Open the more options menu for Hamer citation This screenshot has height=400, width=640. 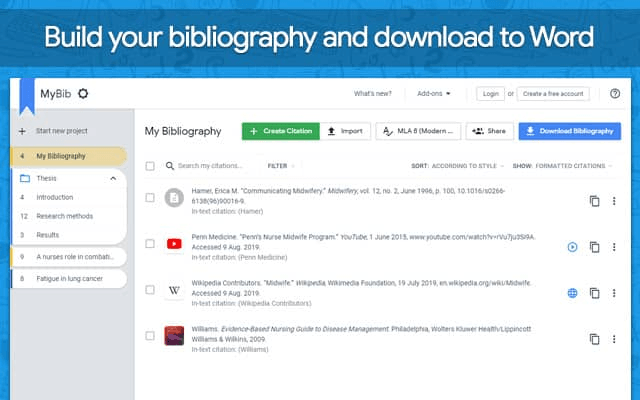click(x=614, y=201)
